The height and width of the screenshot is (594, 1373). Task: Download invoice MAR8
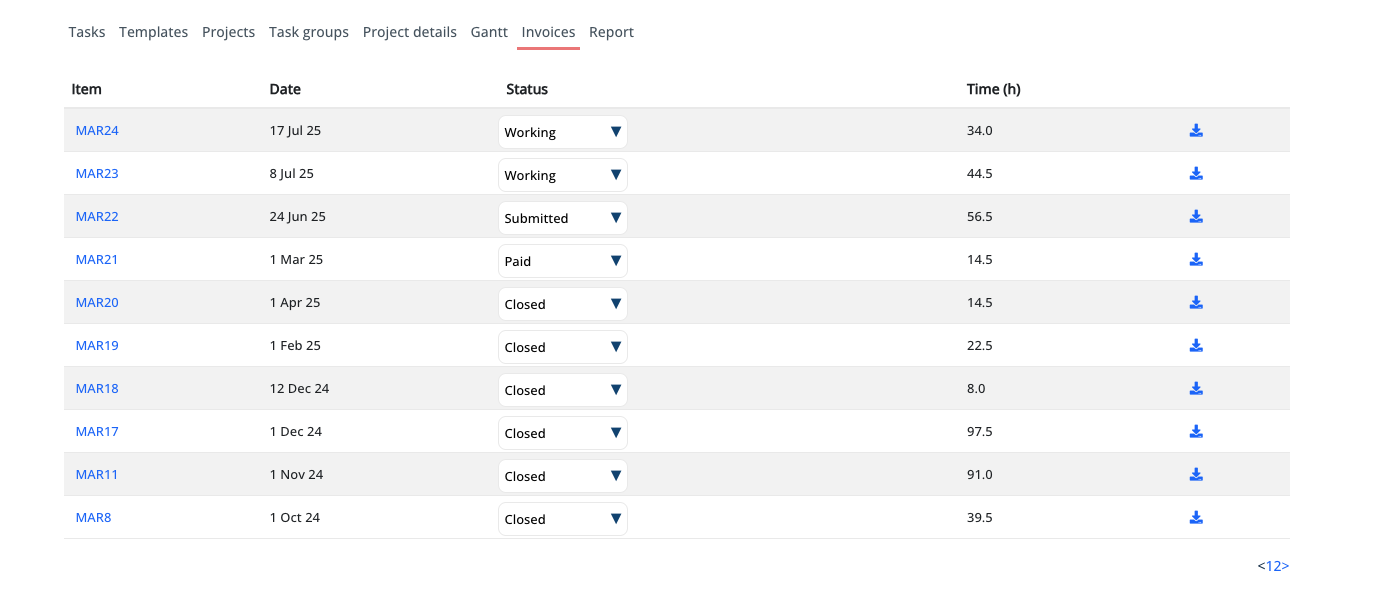click(1195, 518)
